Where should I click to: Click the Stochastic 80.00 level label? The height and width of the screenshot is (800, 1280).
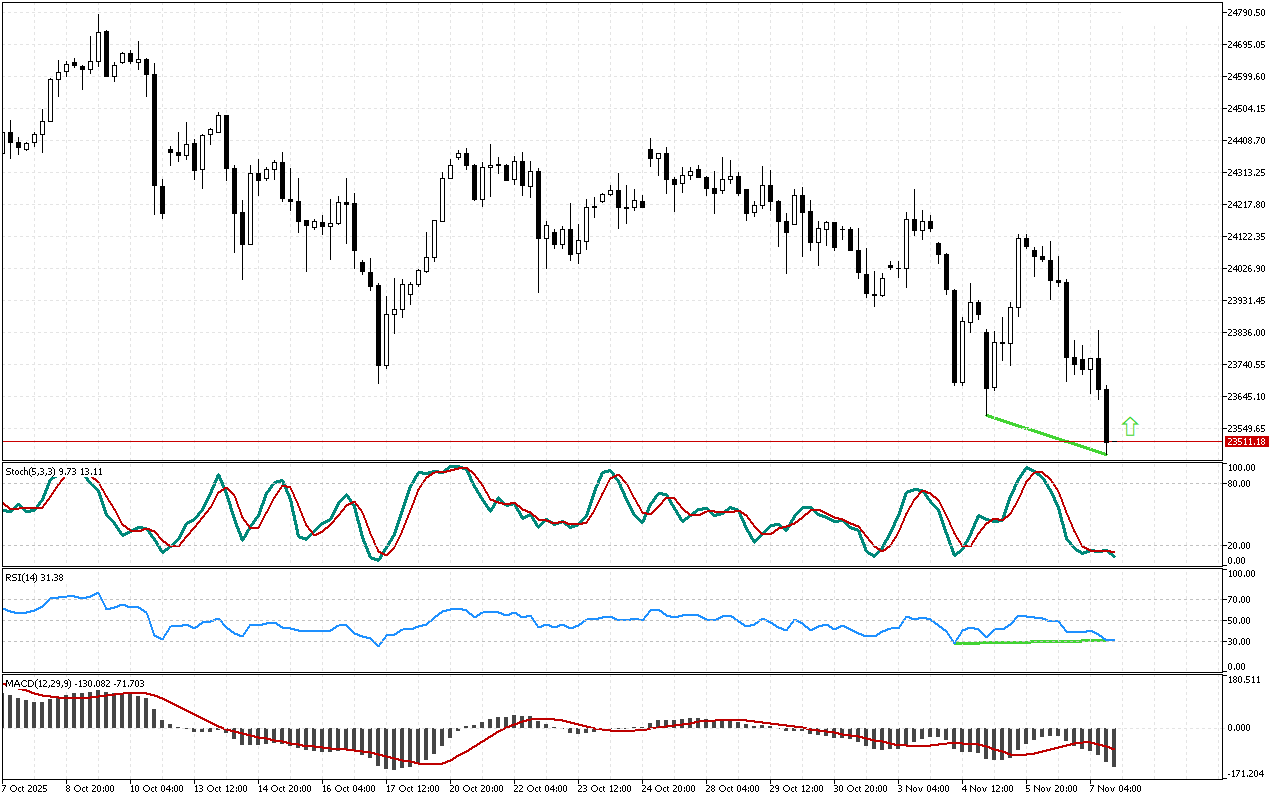click(x=1243, y=484)
